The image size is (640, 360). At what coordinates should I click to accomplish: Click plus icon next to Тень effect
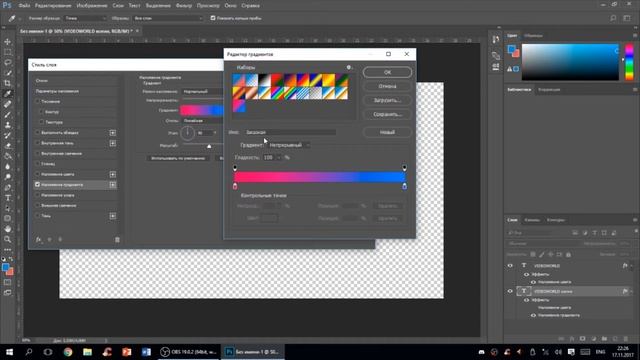113,216
